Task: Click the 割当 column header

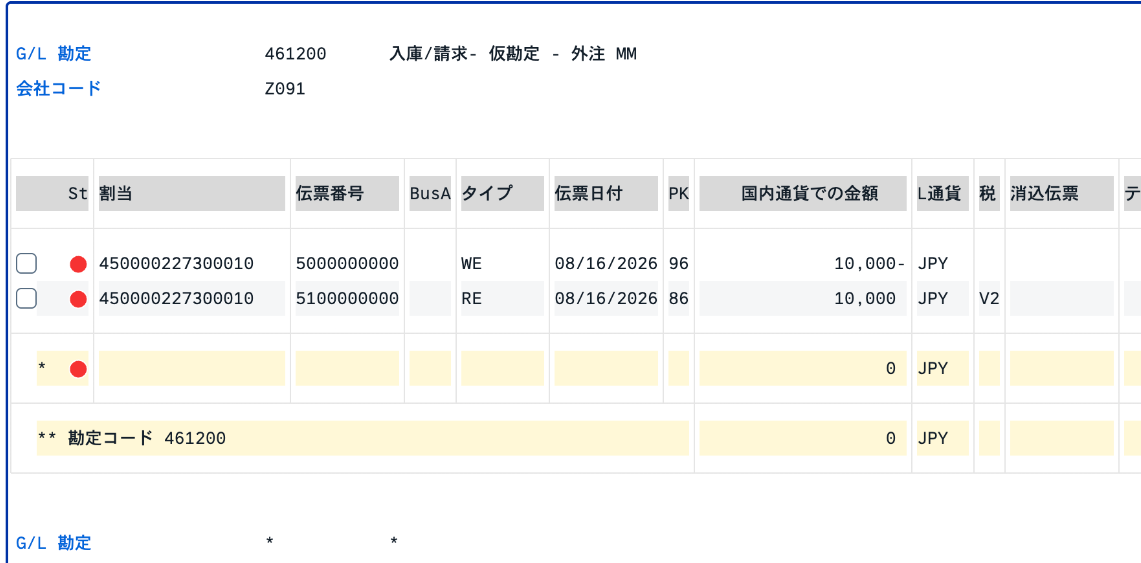Action: click(x=192, y=193)
